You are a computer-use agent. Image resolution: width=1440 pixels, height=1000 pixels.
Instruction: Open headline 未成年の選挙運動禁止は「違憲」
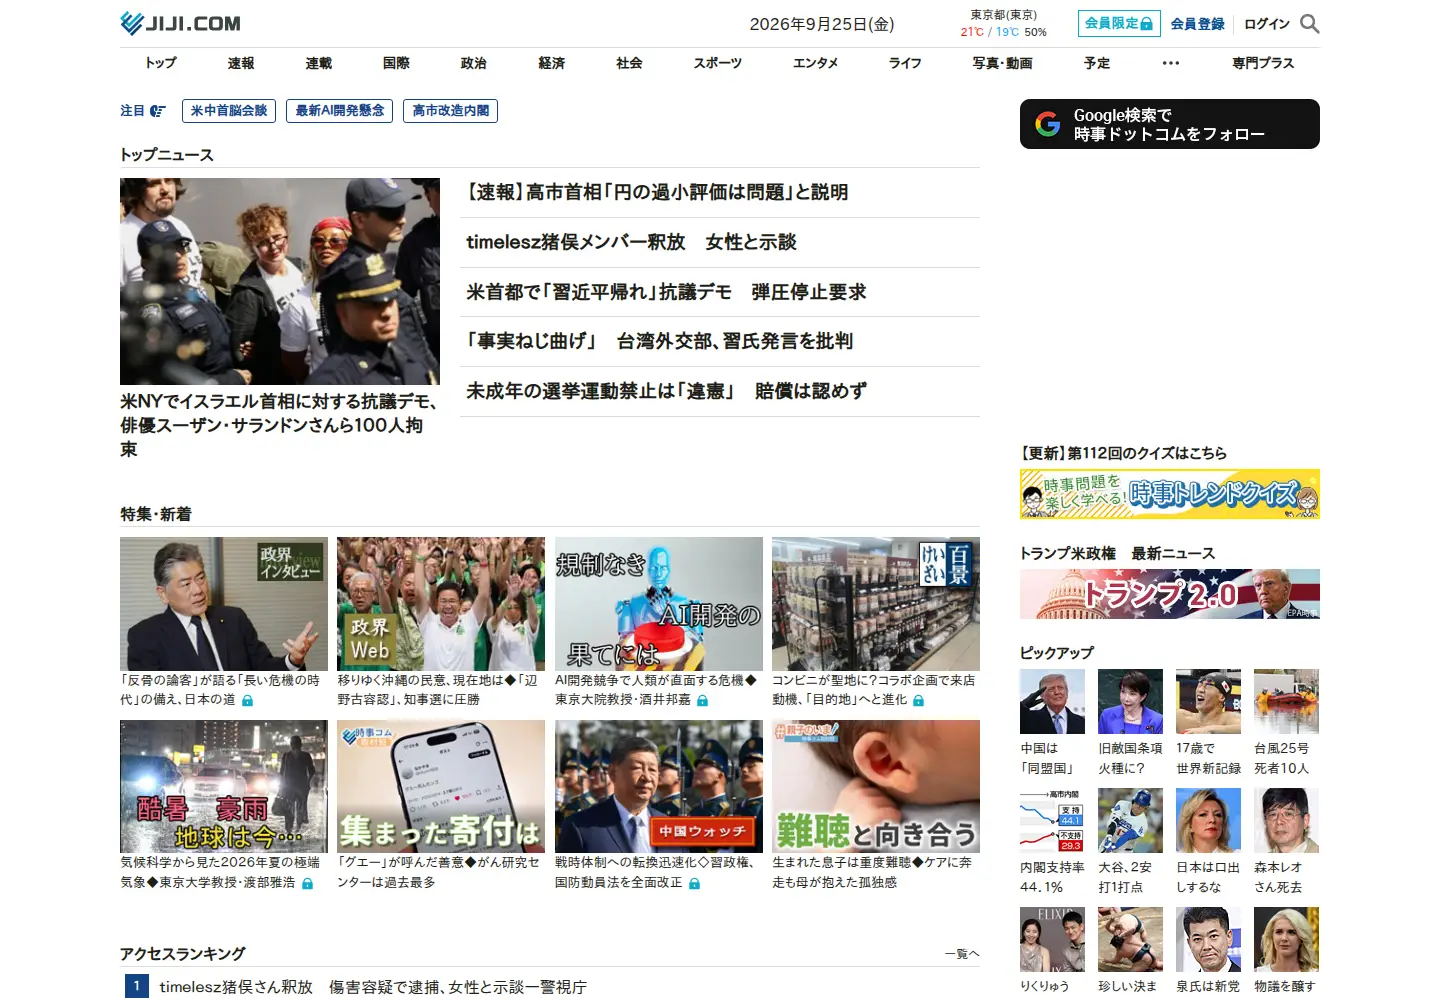666,391
